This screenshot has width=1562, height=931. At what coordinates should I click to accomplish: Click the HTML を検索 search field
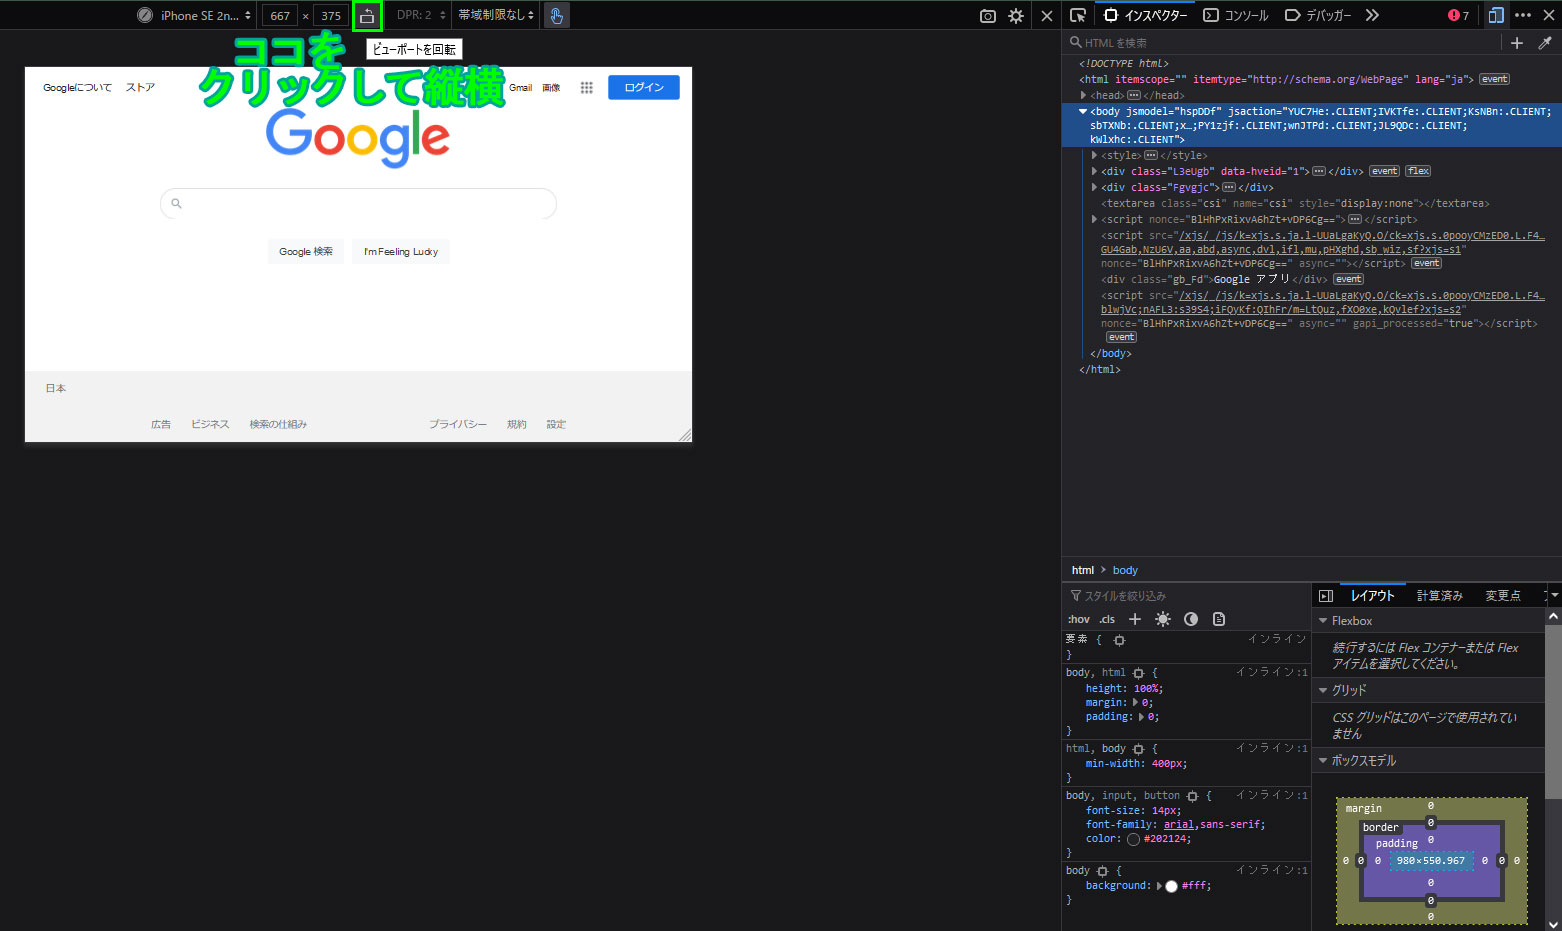pyautogui.click(x=1284, y=43)
